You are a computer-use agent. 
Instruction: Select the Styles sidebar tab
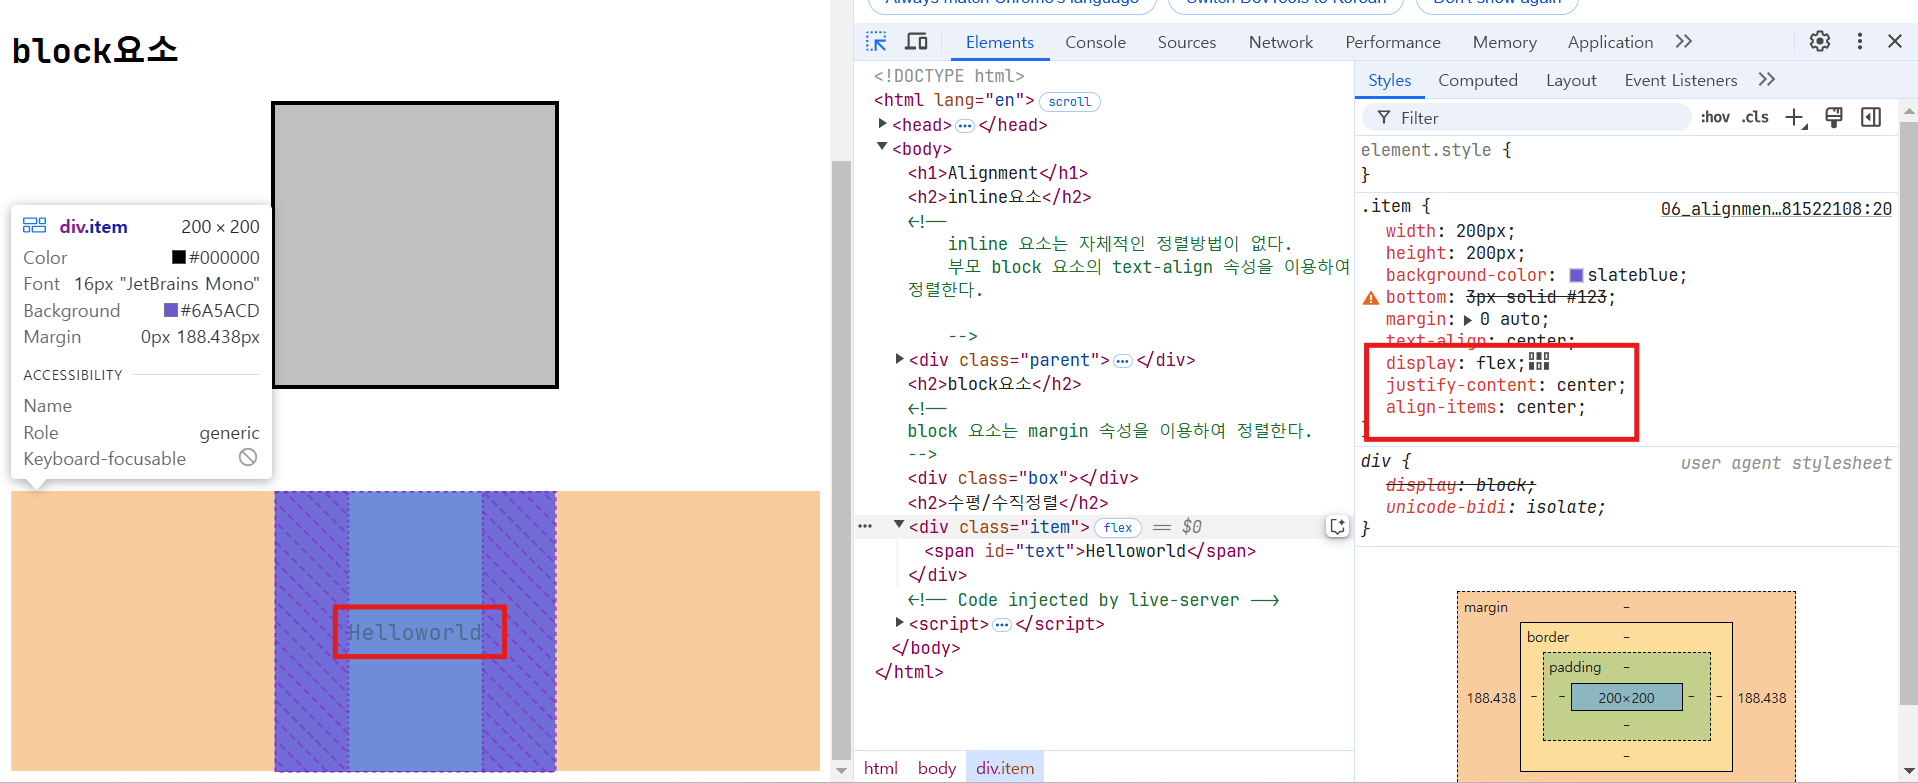point(1390,80)
